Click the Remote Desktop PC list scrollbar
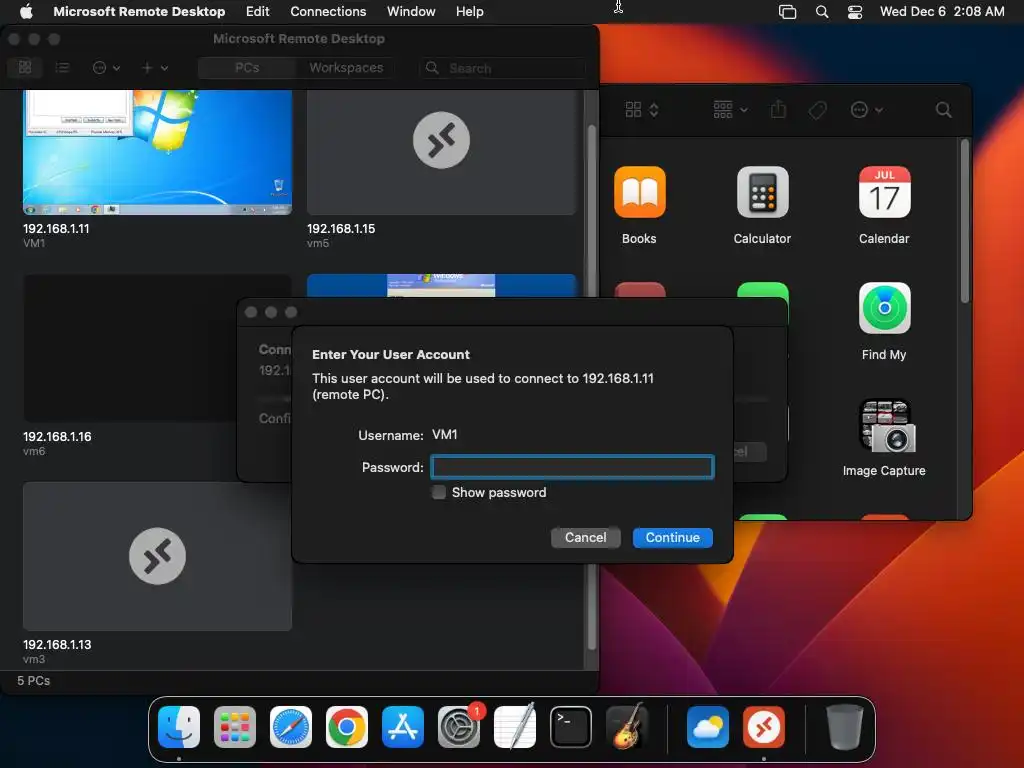1024x768 pixels. tap(592, 387)
